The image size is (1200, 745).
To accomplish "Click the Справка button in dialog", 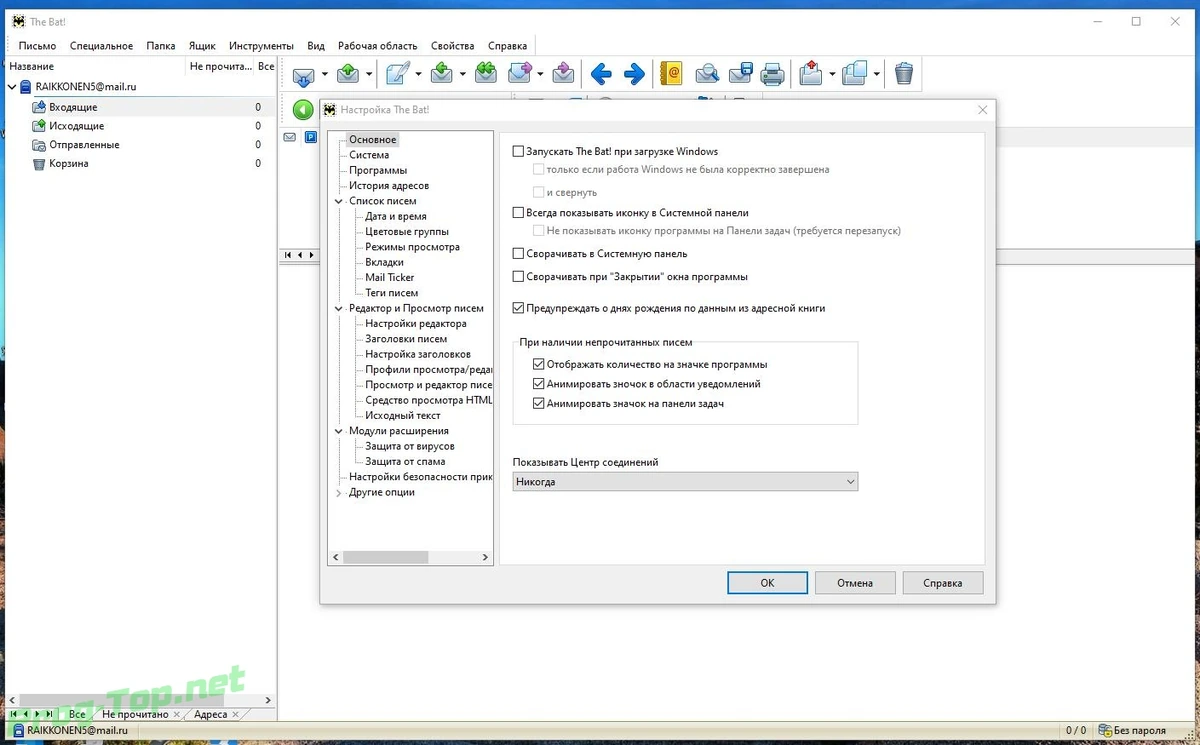I will tap(943, 583).
